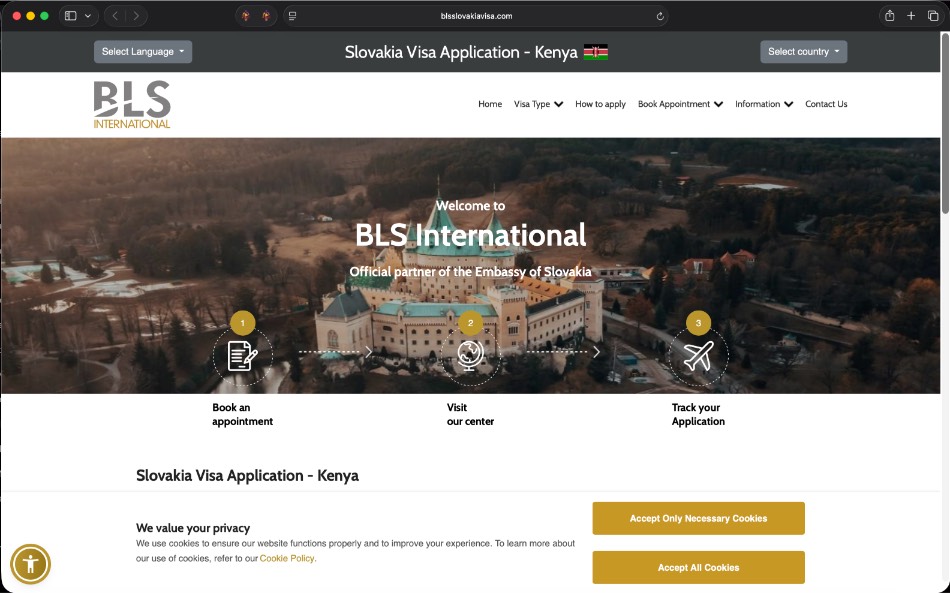
Task: Go to the Home page
Action: [490, 104]
